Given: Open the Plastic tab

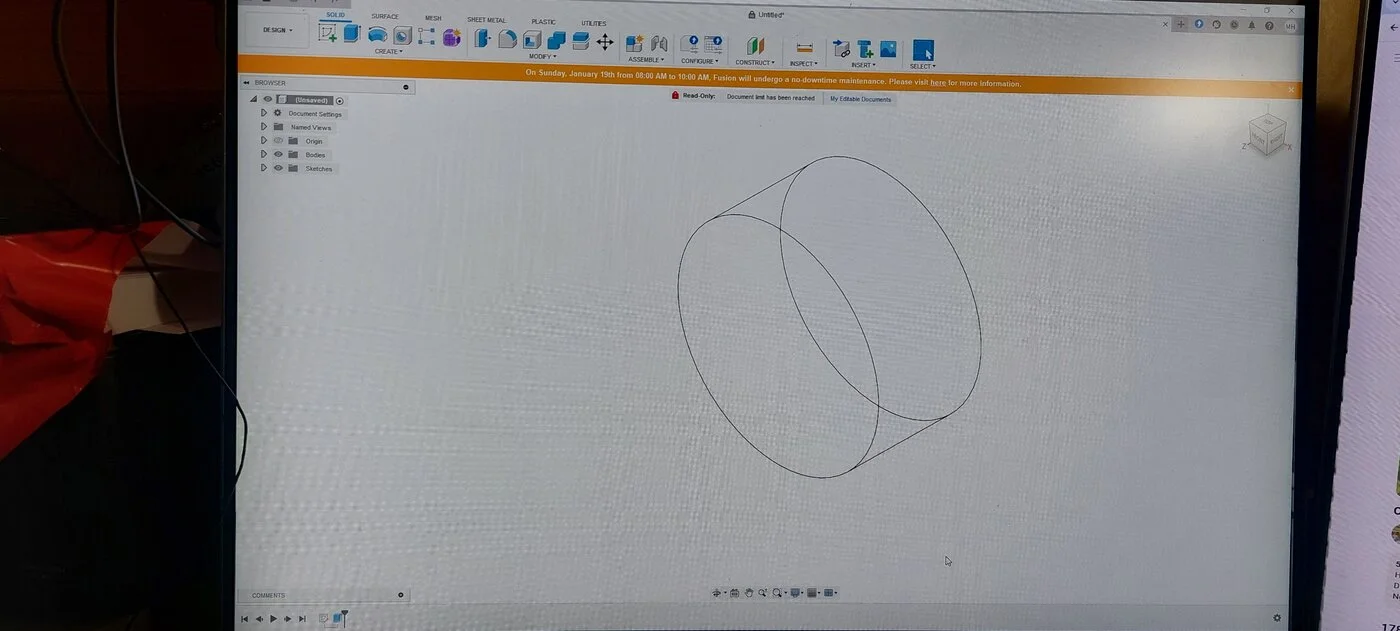Looking at the screenshot, I should click(544, 21).
